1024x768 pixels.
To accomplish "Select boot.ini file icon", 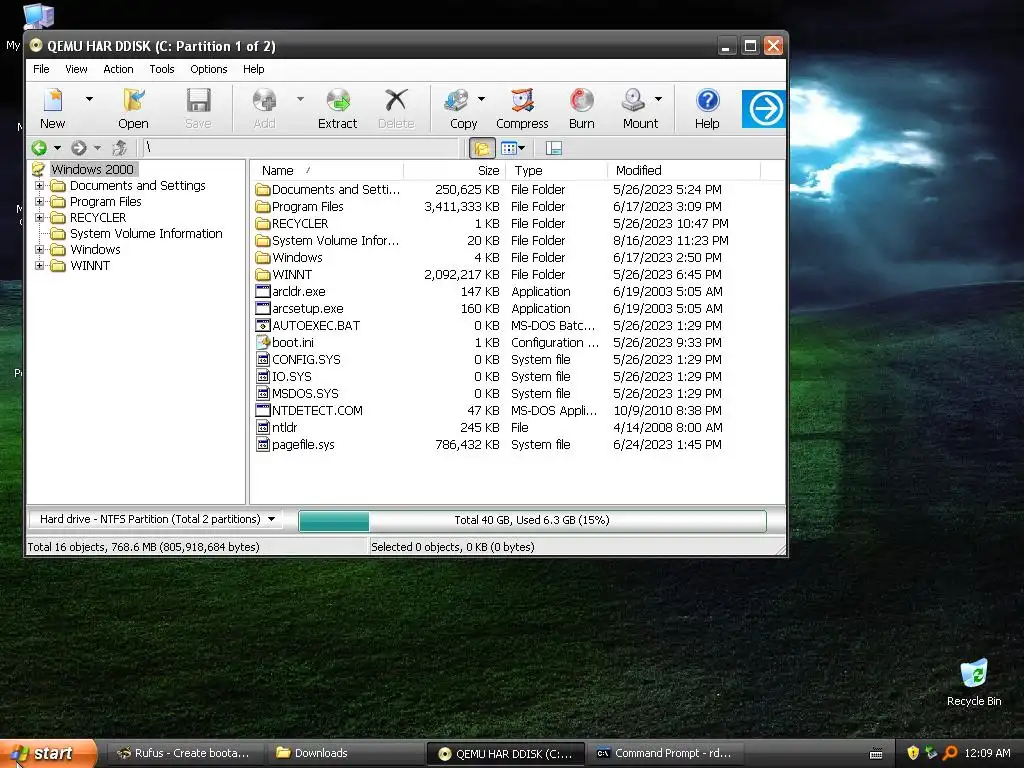I will coord(263,343).
